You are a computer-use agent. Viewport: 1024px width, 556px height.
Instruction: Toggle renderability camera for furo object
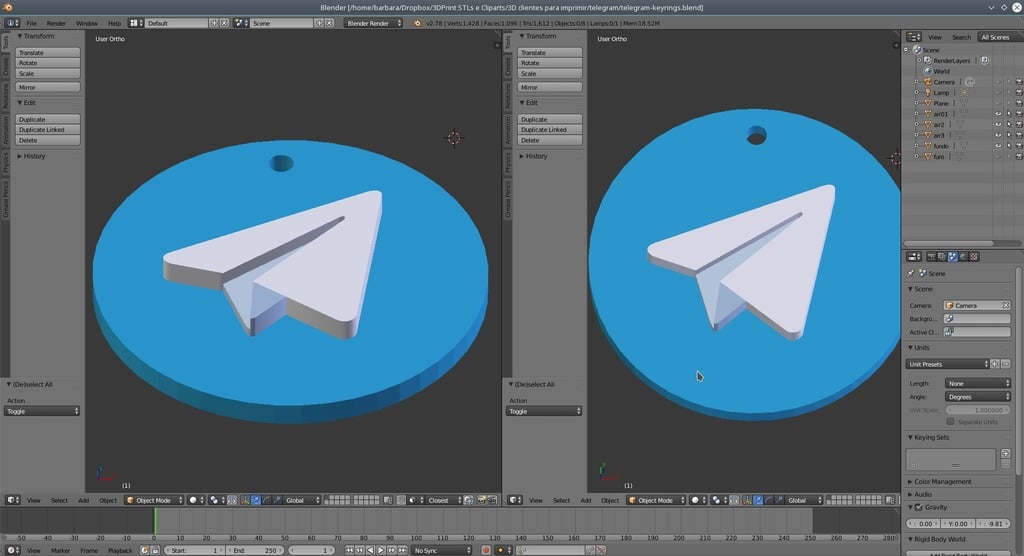click(x=1019, y=156)
